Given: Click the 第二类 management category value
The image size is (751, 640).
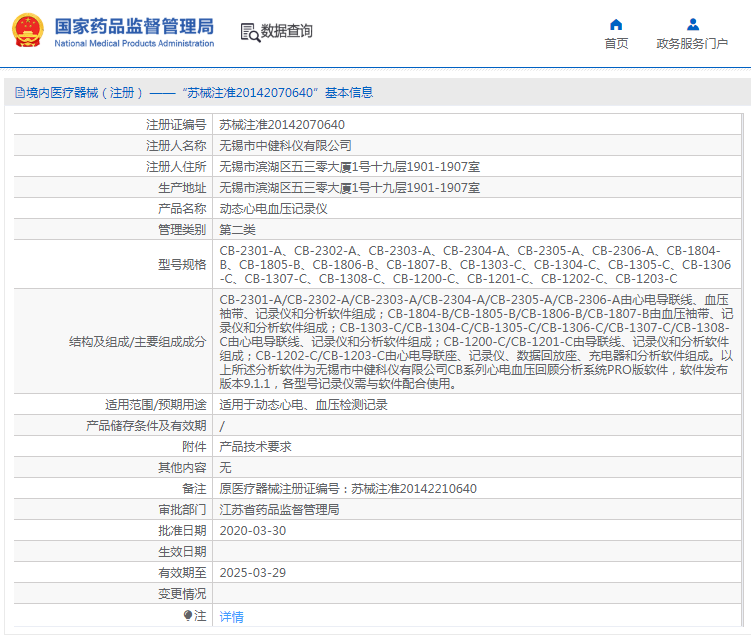Looking at the screenshot, I should coord(238,230).
